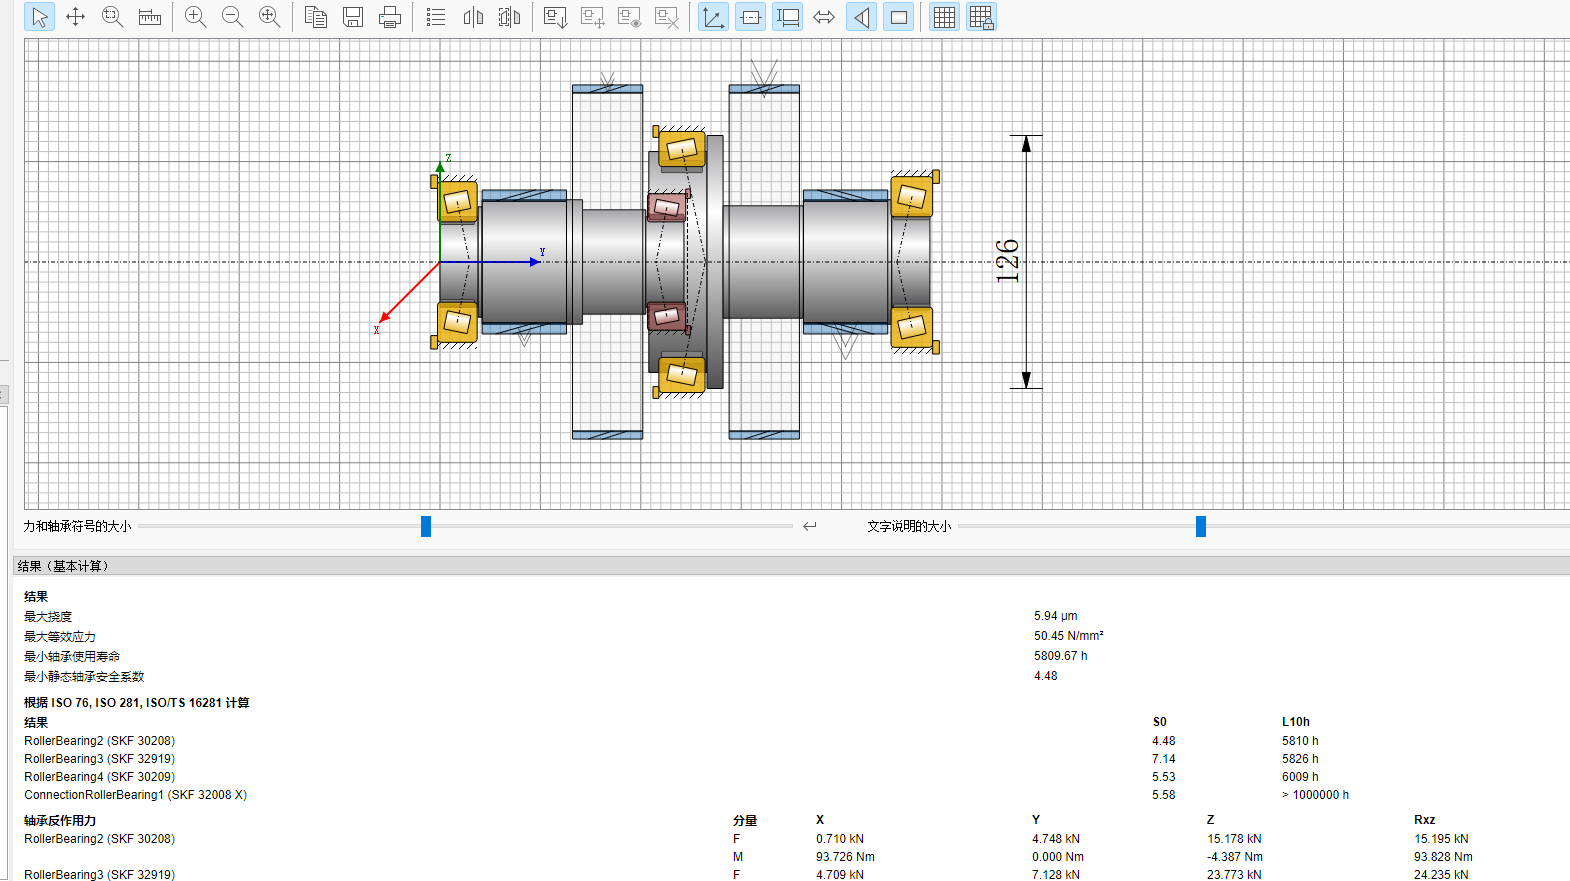Click the import background image icon
1570x881 pixels.
pos(556,17)
